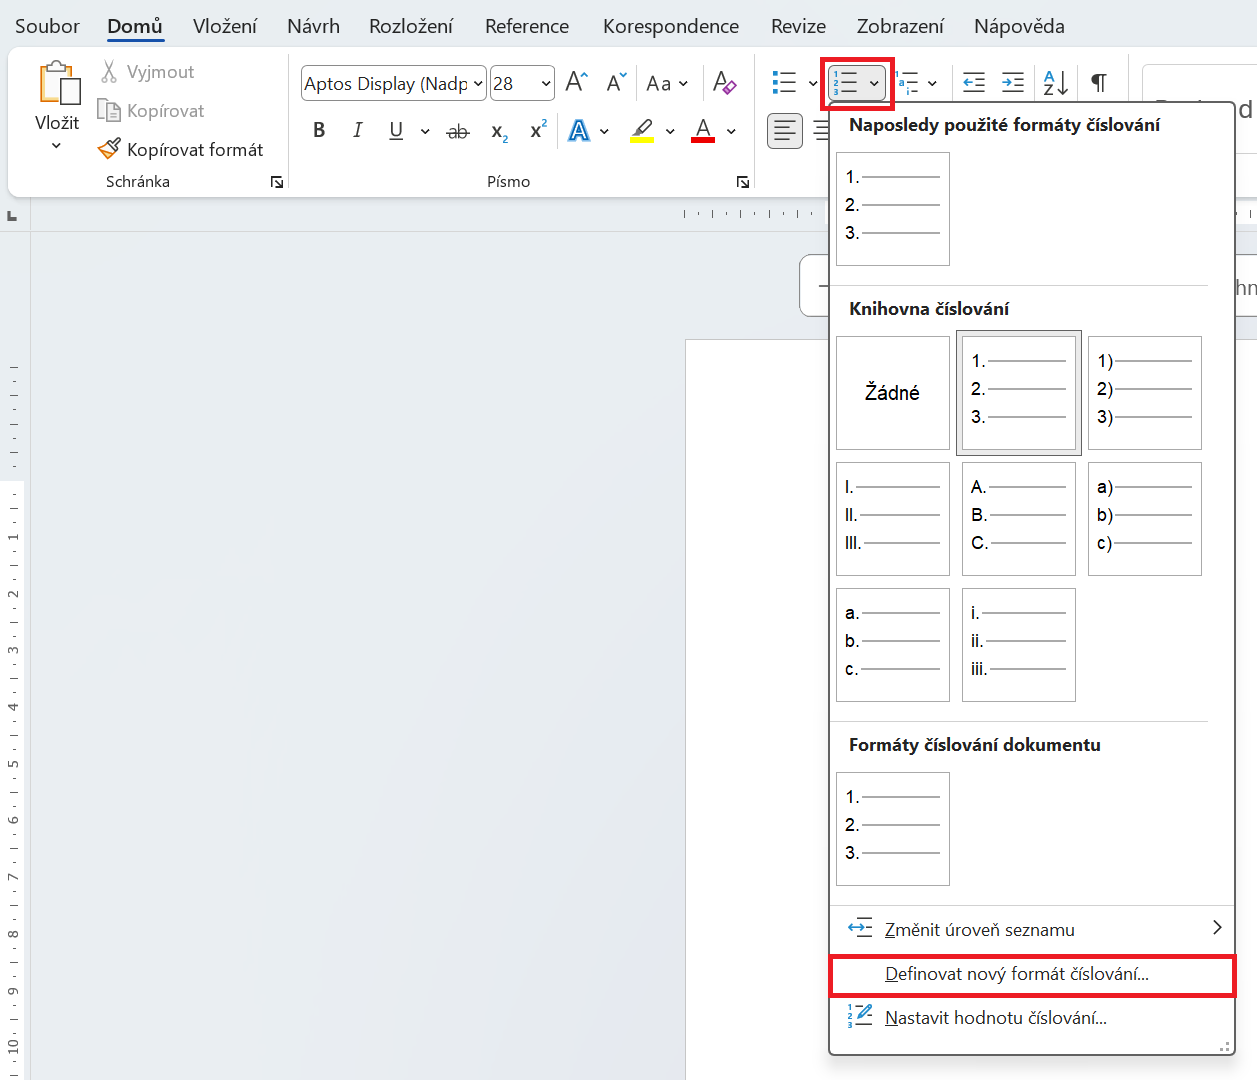Click Definovat nový formát číslování

point(1032,974)
